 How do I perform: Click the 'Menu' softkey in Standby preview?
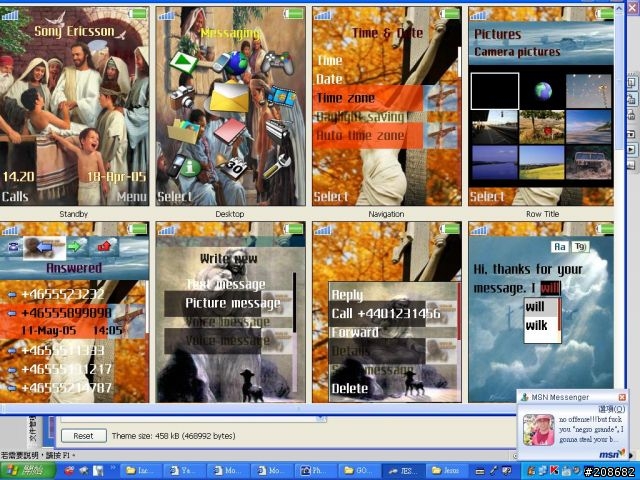click(x=131, y=197)
